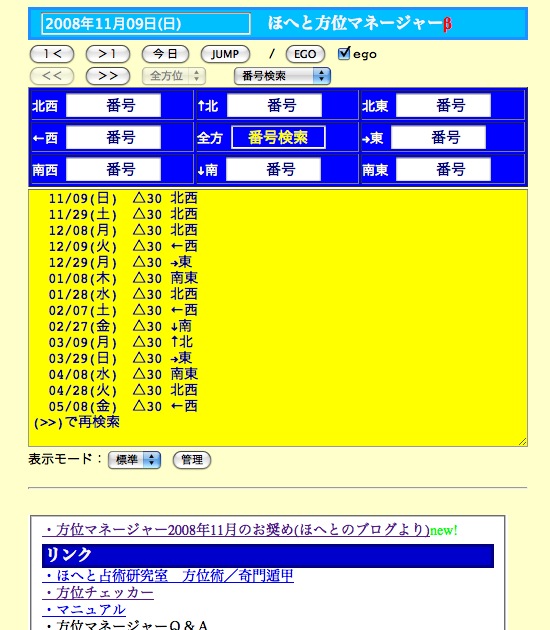Click the "1<" previous day button
Image resolution: width=550 pixels, height=630 pixels.
[x=52, y=54]
